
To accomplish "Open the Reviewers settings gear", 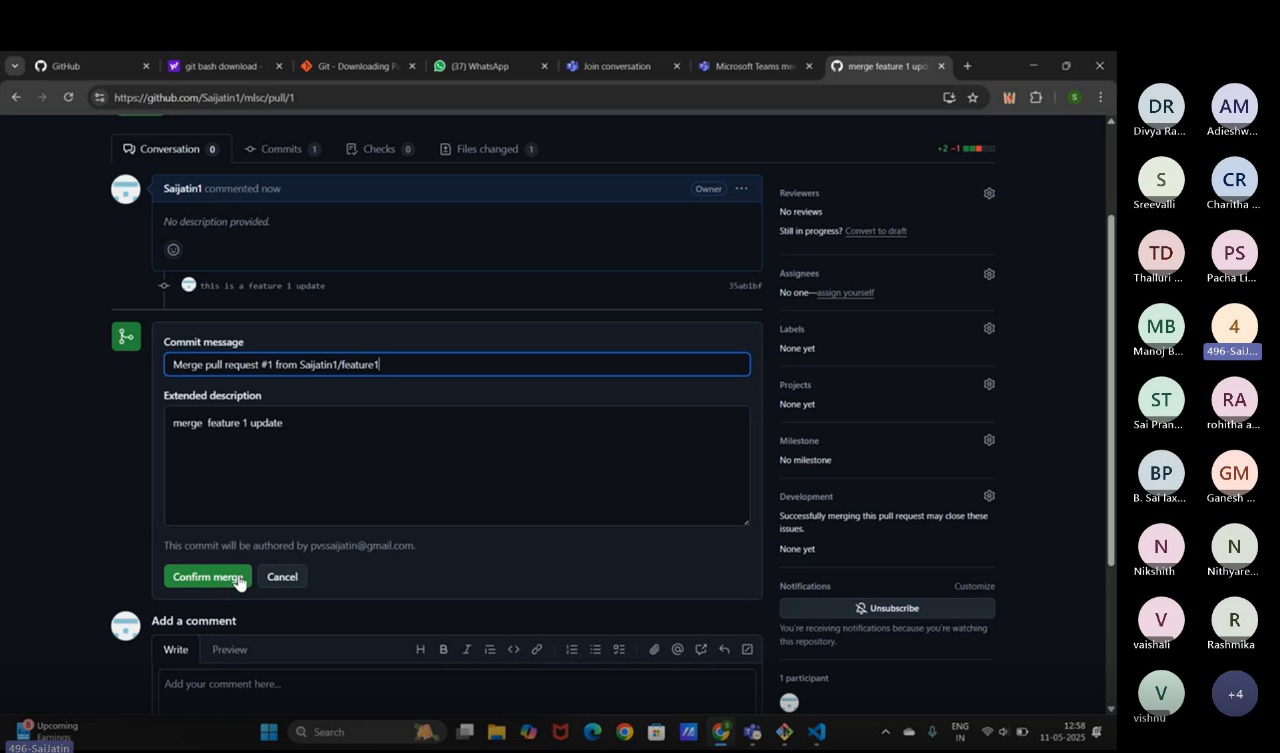I will pyautogui.click(x=988, y=192).
